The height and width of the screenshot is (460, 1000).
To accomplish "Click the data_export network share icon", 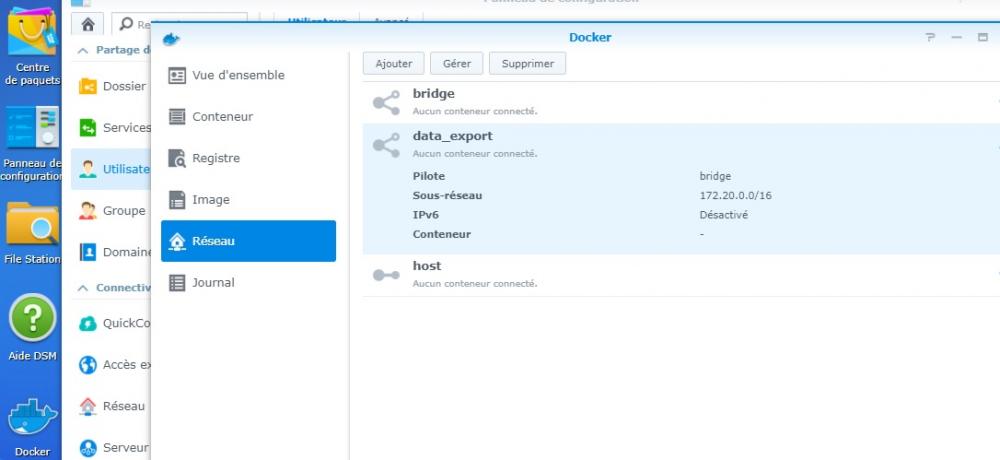I will click(386, 145).
